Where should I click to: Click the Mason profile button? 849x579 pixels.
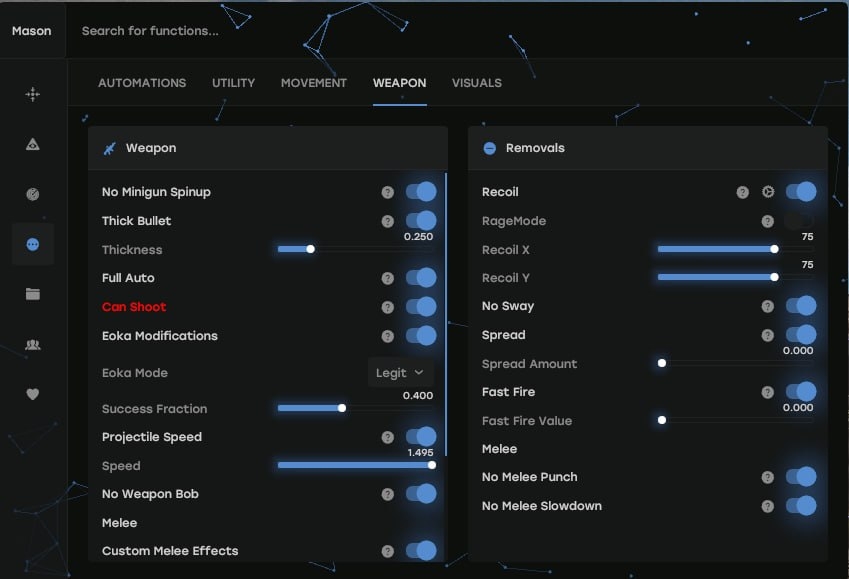32,31
